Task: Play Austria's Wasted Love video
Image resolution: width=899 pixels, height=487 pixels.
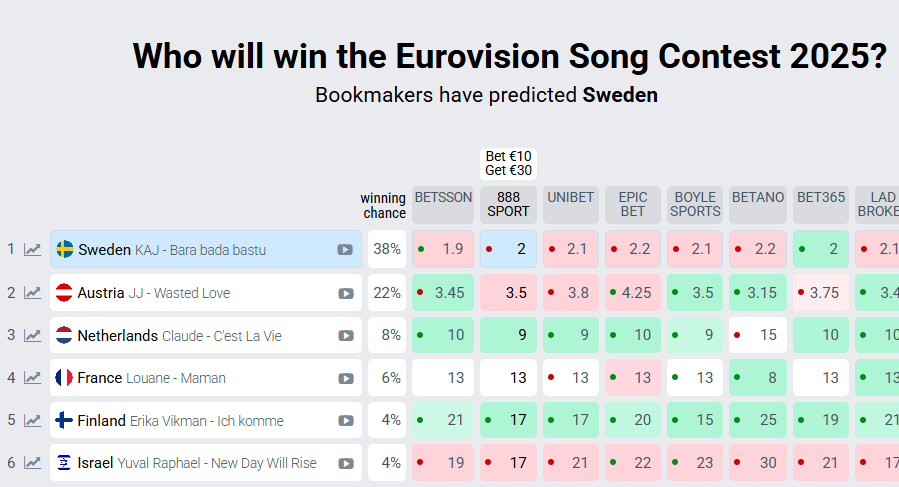Action: [x=345, y=293]
